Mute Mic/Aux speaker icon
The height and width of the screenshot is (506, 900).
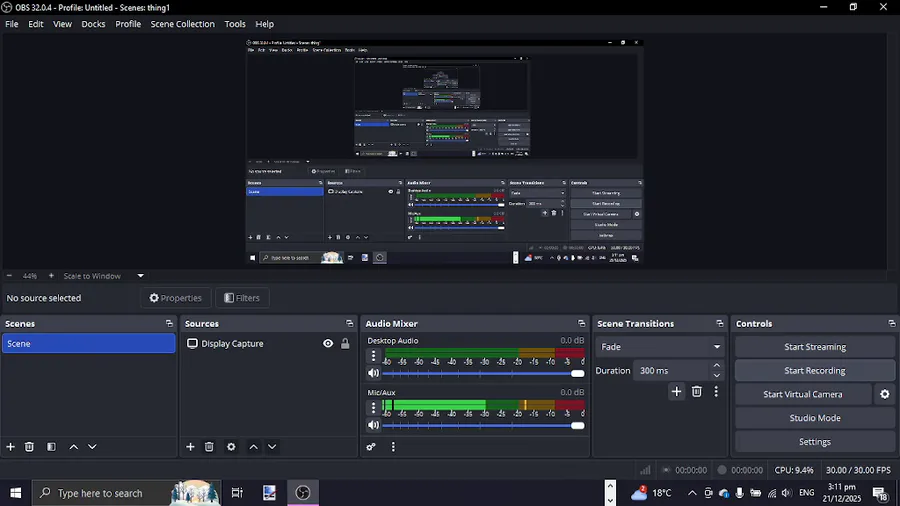[x=373, y=425]
